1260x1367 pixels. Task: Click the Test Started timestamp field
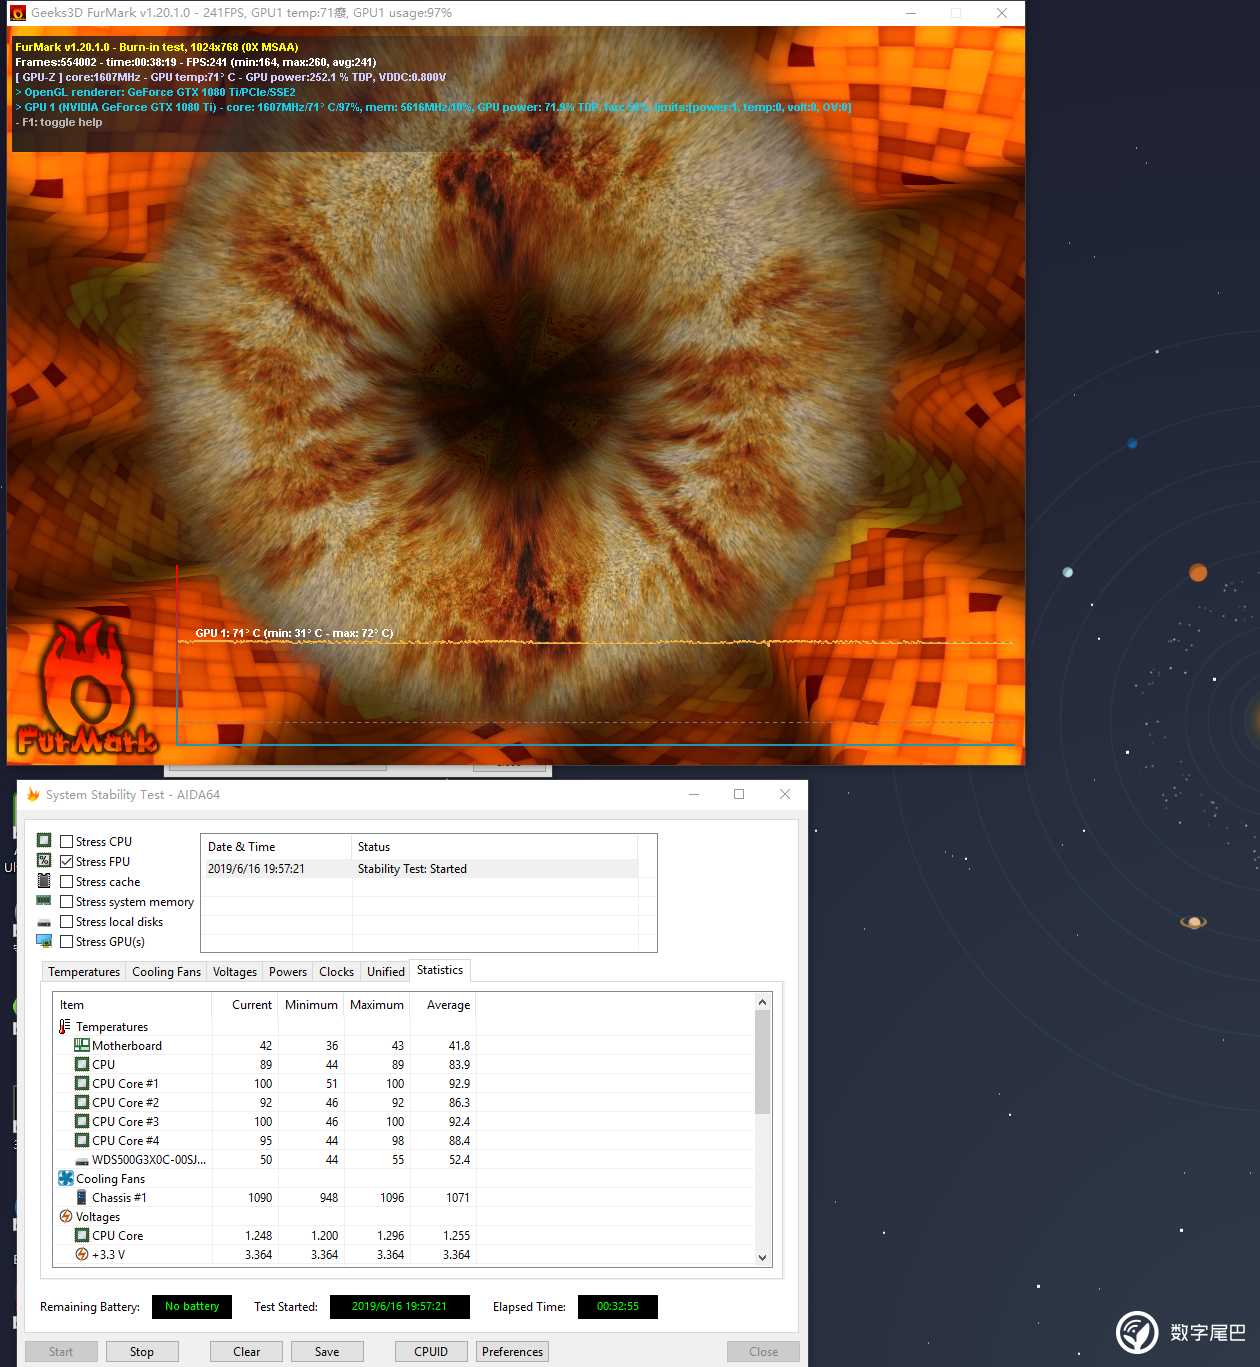399,1306
